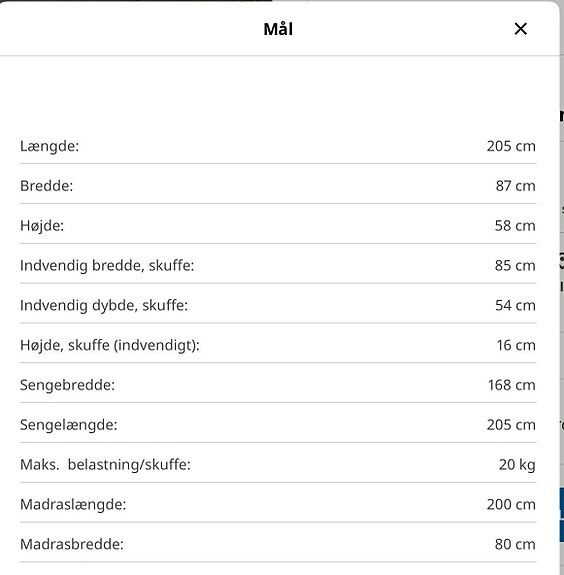The height and width of the screenshot is (575, 564).
Task: Click the 20 kg load value
Action: (517, 465)
